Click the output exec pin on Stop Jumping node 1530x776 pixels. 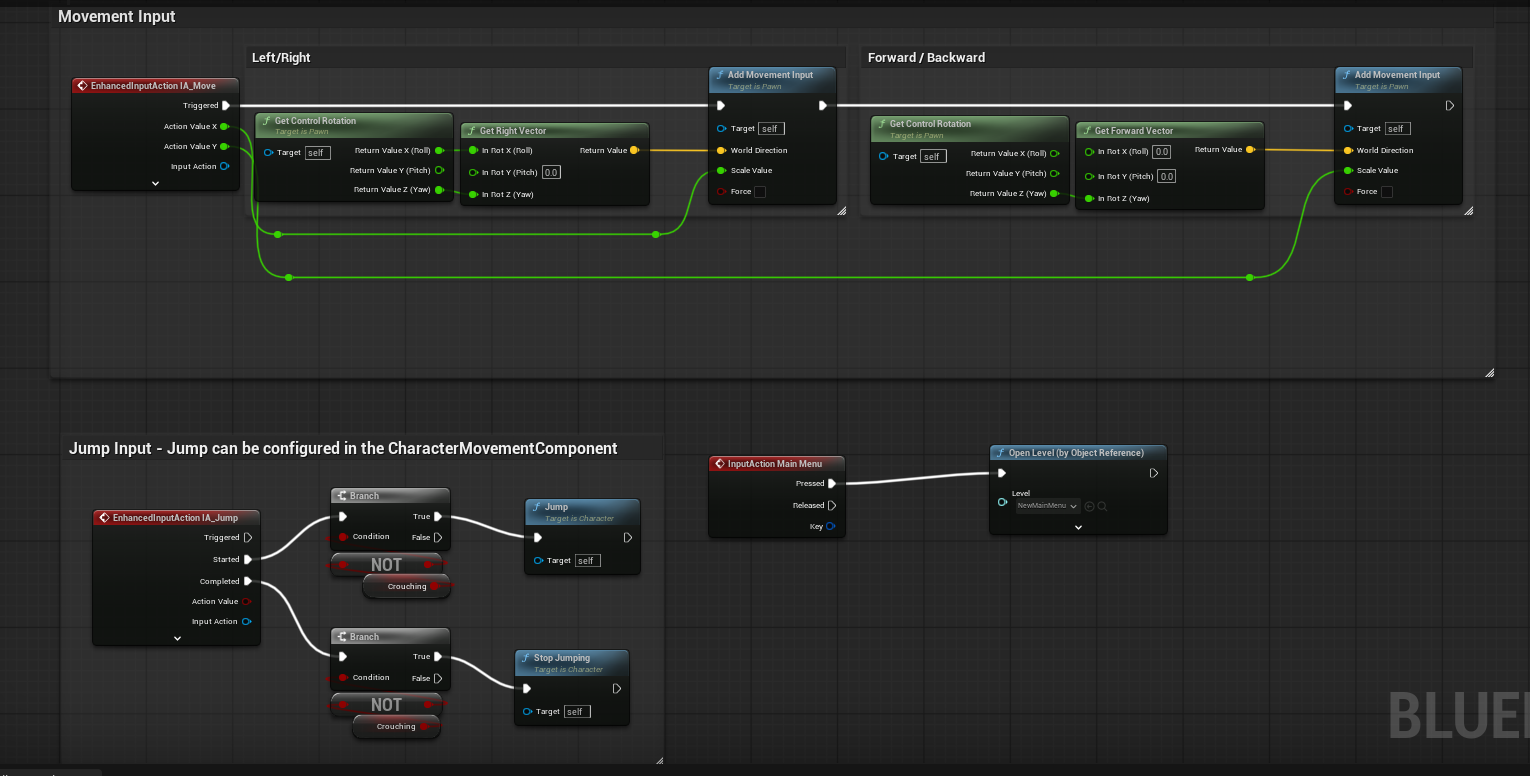tap(617, 688)
